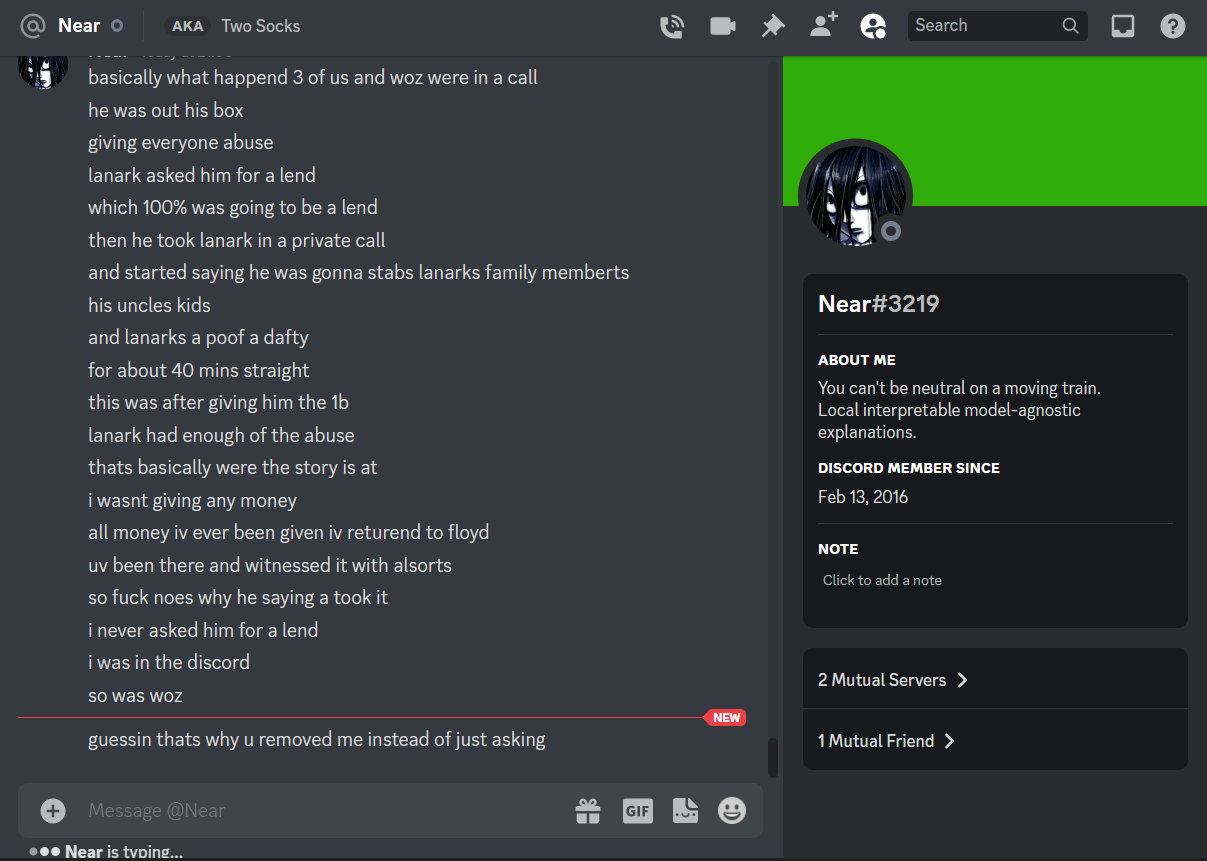The width and height of the screenshot is (1207, 861).
Task: Start a video call
Action: 723,26
